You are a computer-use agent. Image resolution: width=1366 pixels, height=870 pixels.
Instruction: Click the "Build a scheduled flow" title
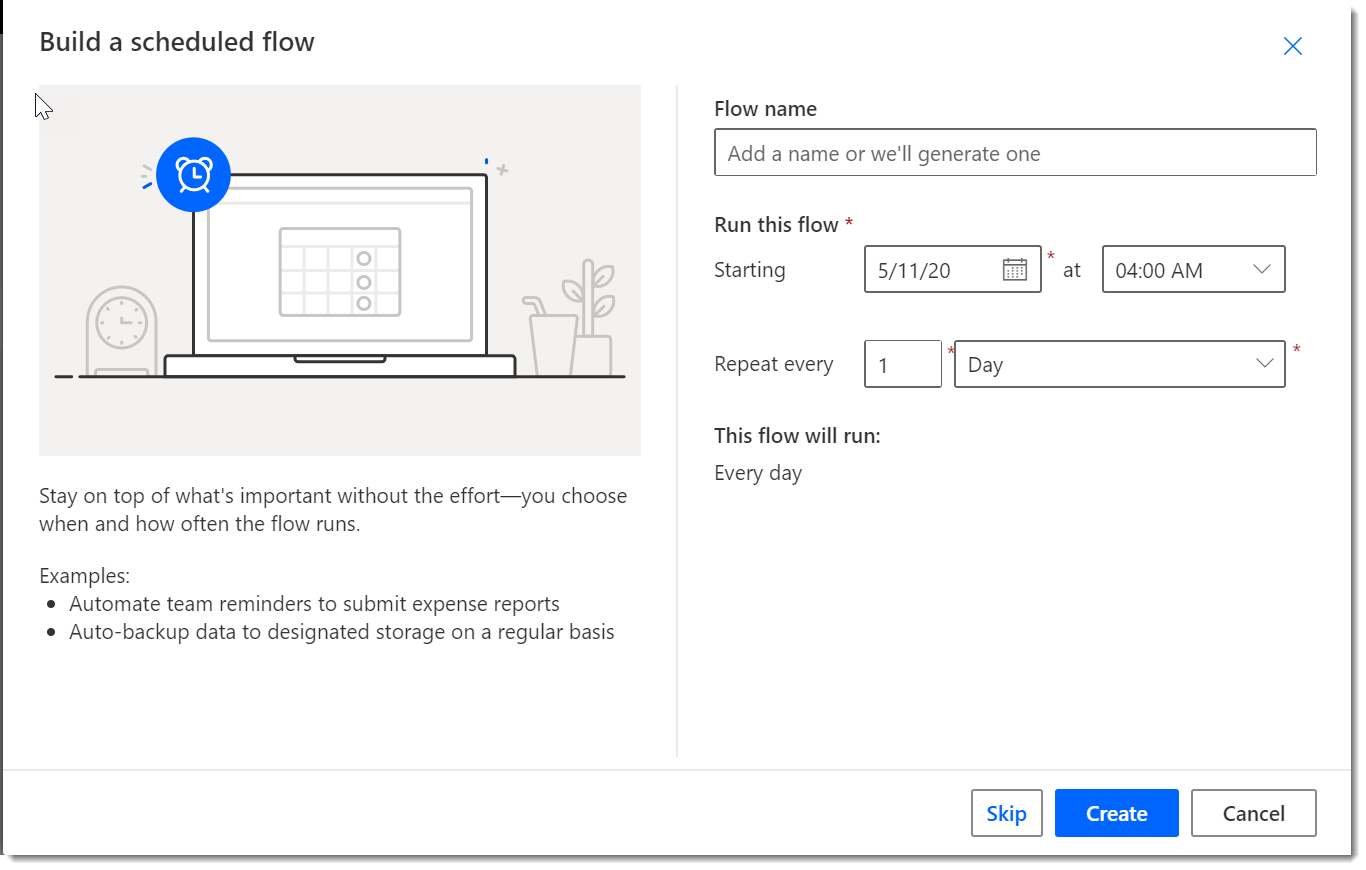(x=177, y=42)
